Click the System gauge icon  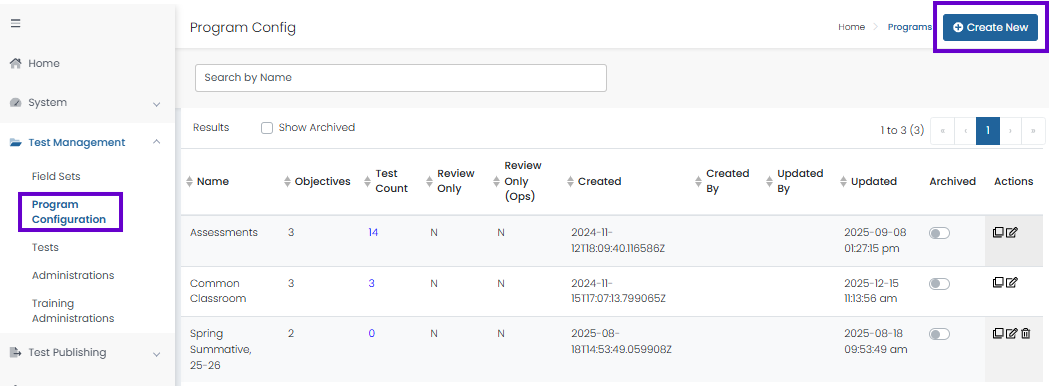pos(16,103)
